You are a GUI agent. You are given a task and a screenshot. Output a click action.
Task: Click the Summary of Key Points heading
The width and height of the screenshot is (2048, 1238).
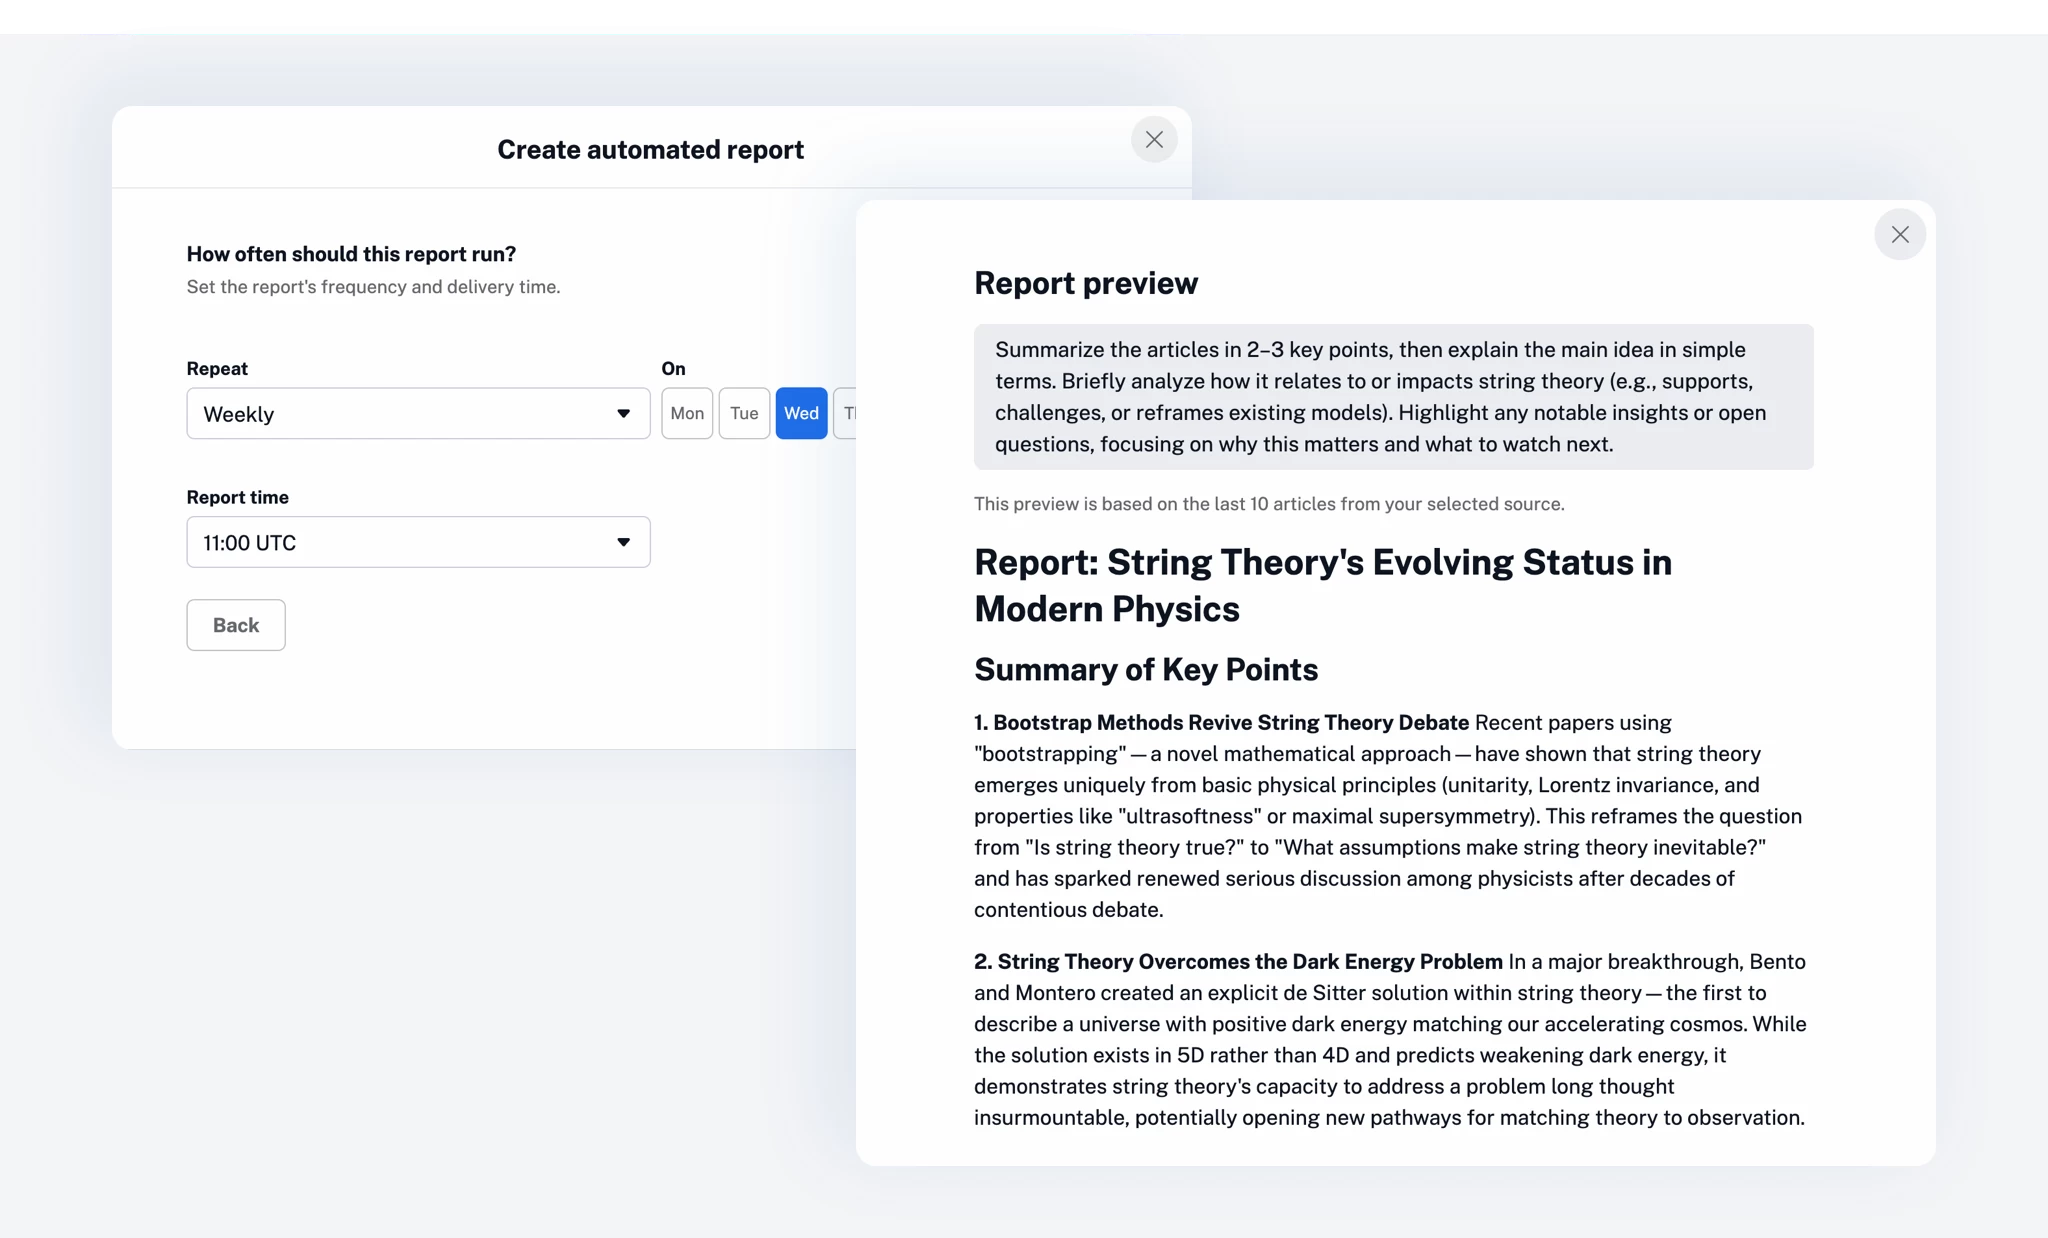1146,669
